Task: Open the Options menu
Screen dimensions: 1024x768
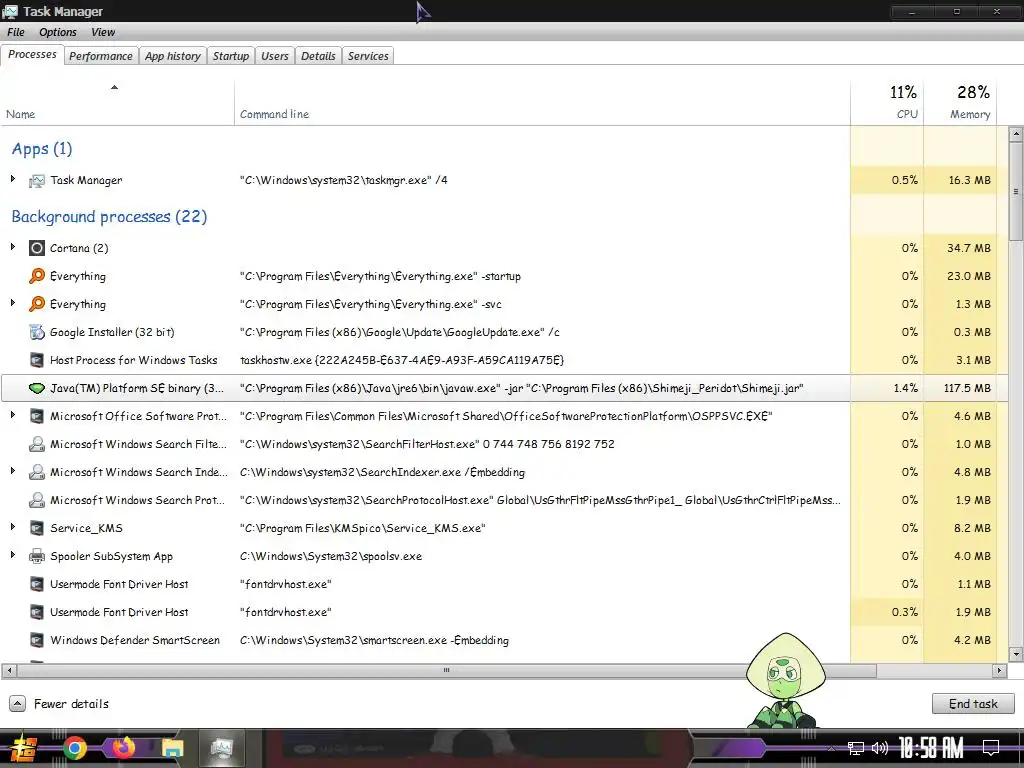Action: pos(57,32)
